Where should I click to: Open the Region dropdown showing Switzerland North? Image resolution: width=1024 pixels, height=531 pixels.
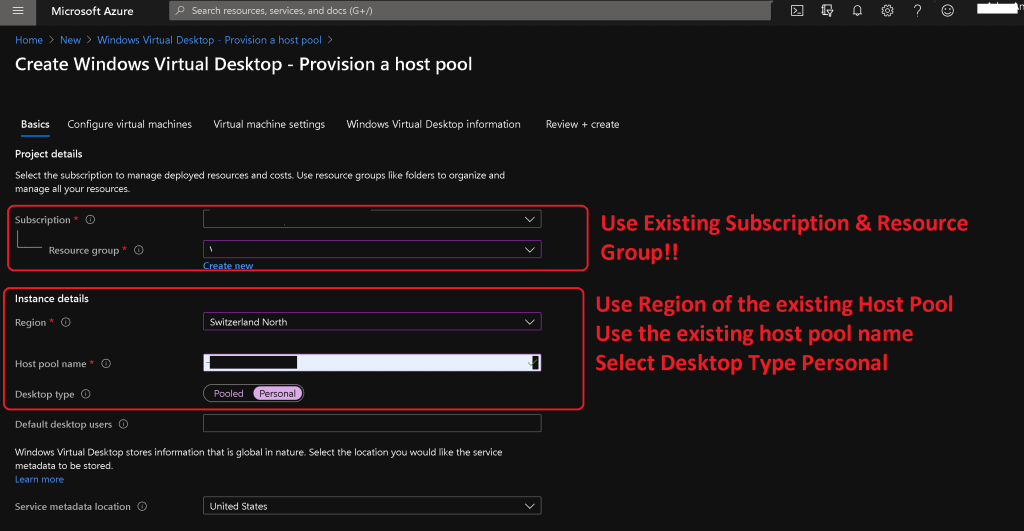[x=372, y=321]
